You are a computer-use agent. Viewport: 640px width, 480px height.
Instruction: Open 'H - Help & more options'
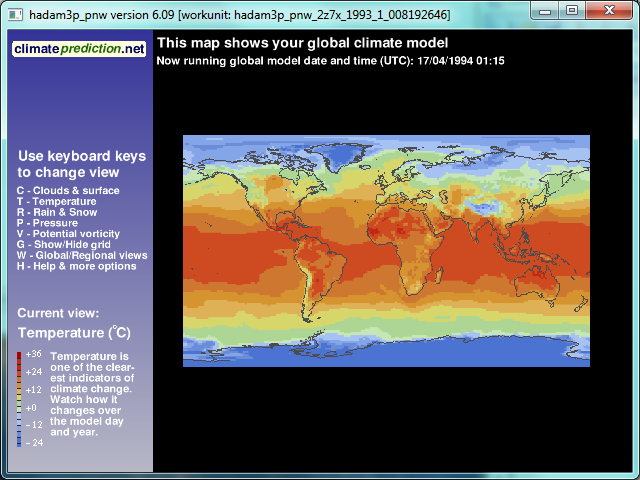tap(76, 266)
